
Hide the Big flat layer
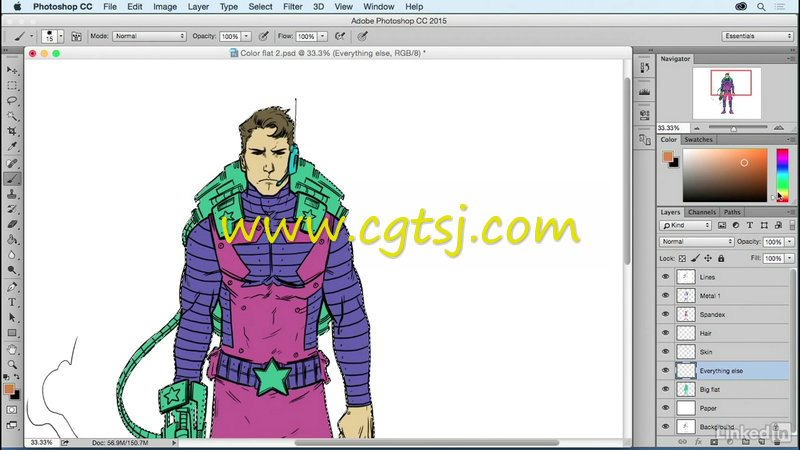pyautogui.click(x=665, y=389)
